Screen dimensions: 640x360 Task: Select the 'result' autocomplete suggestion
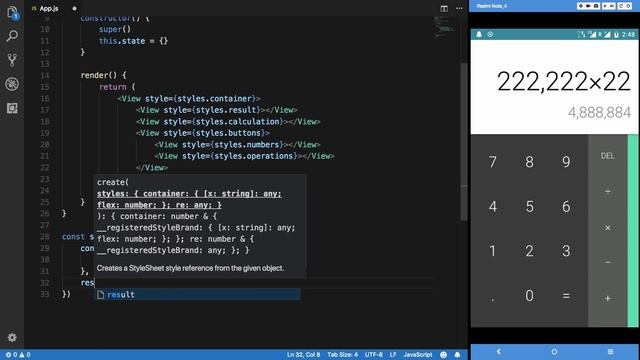click(x=198, y=294)
